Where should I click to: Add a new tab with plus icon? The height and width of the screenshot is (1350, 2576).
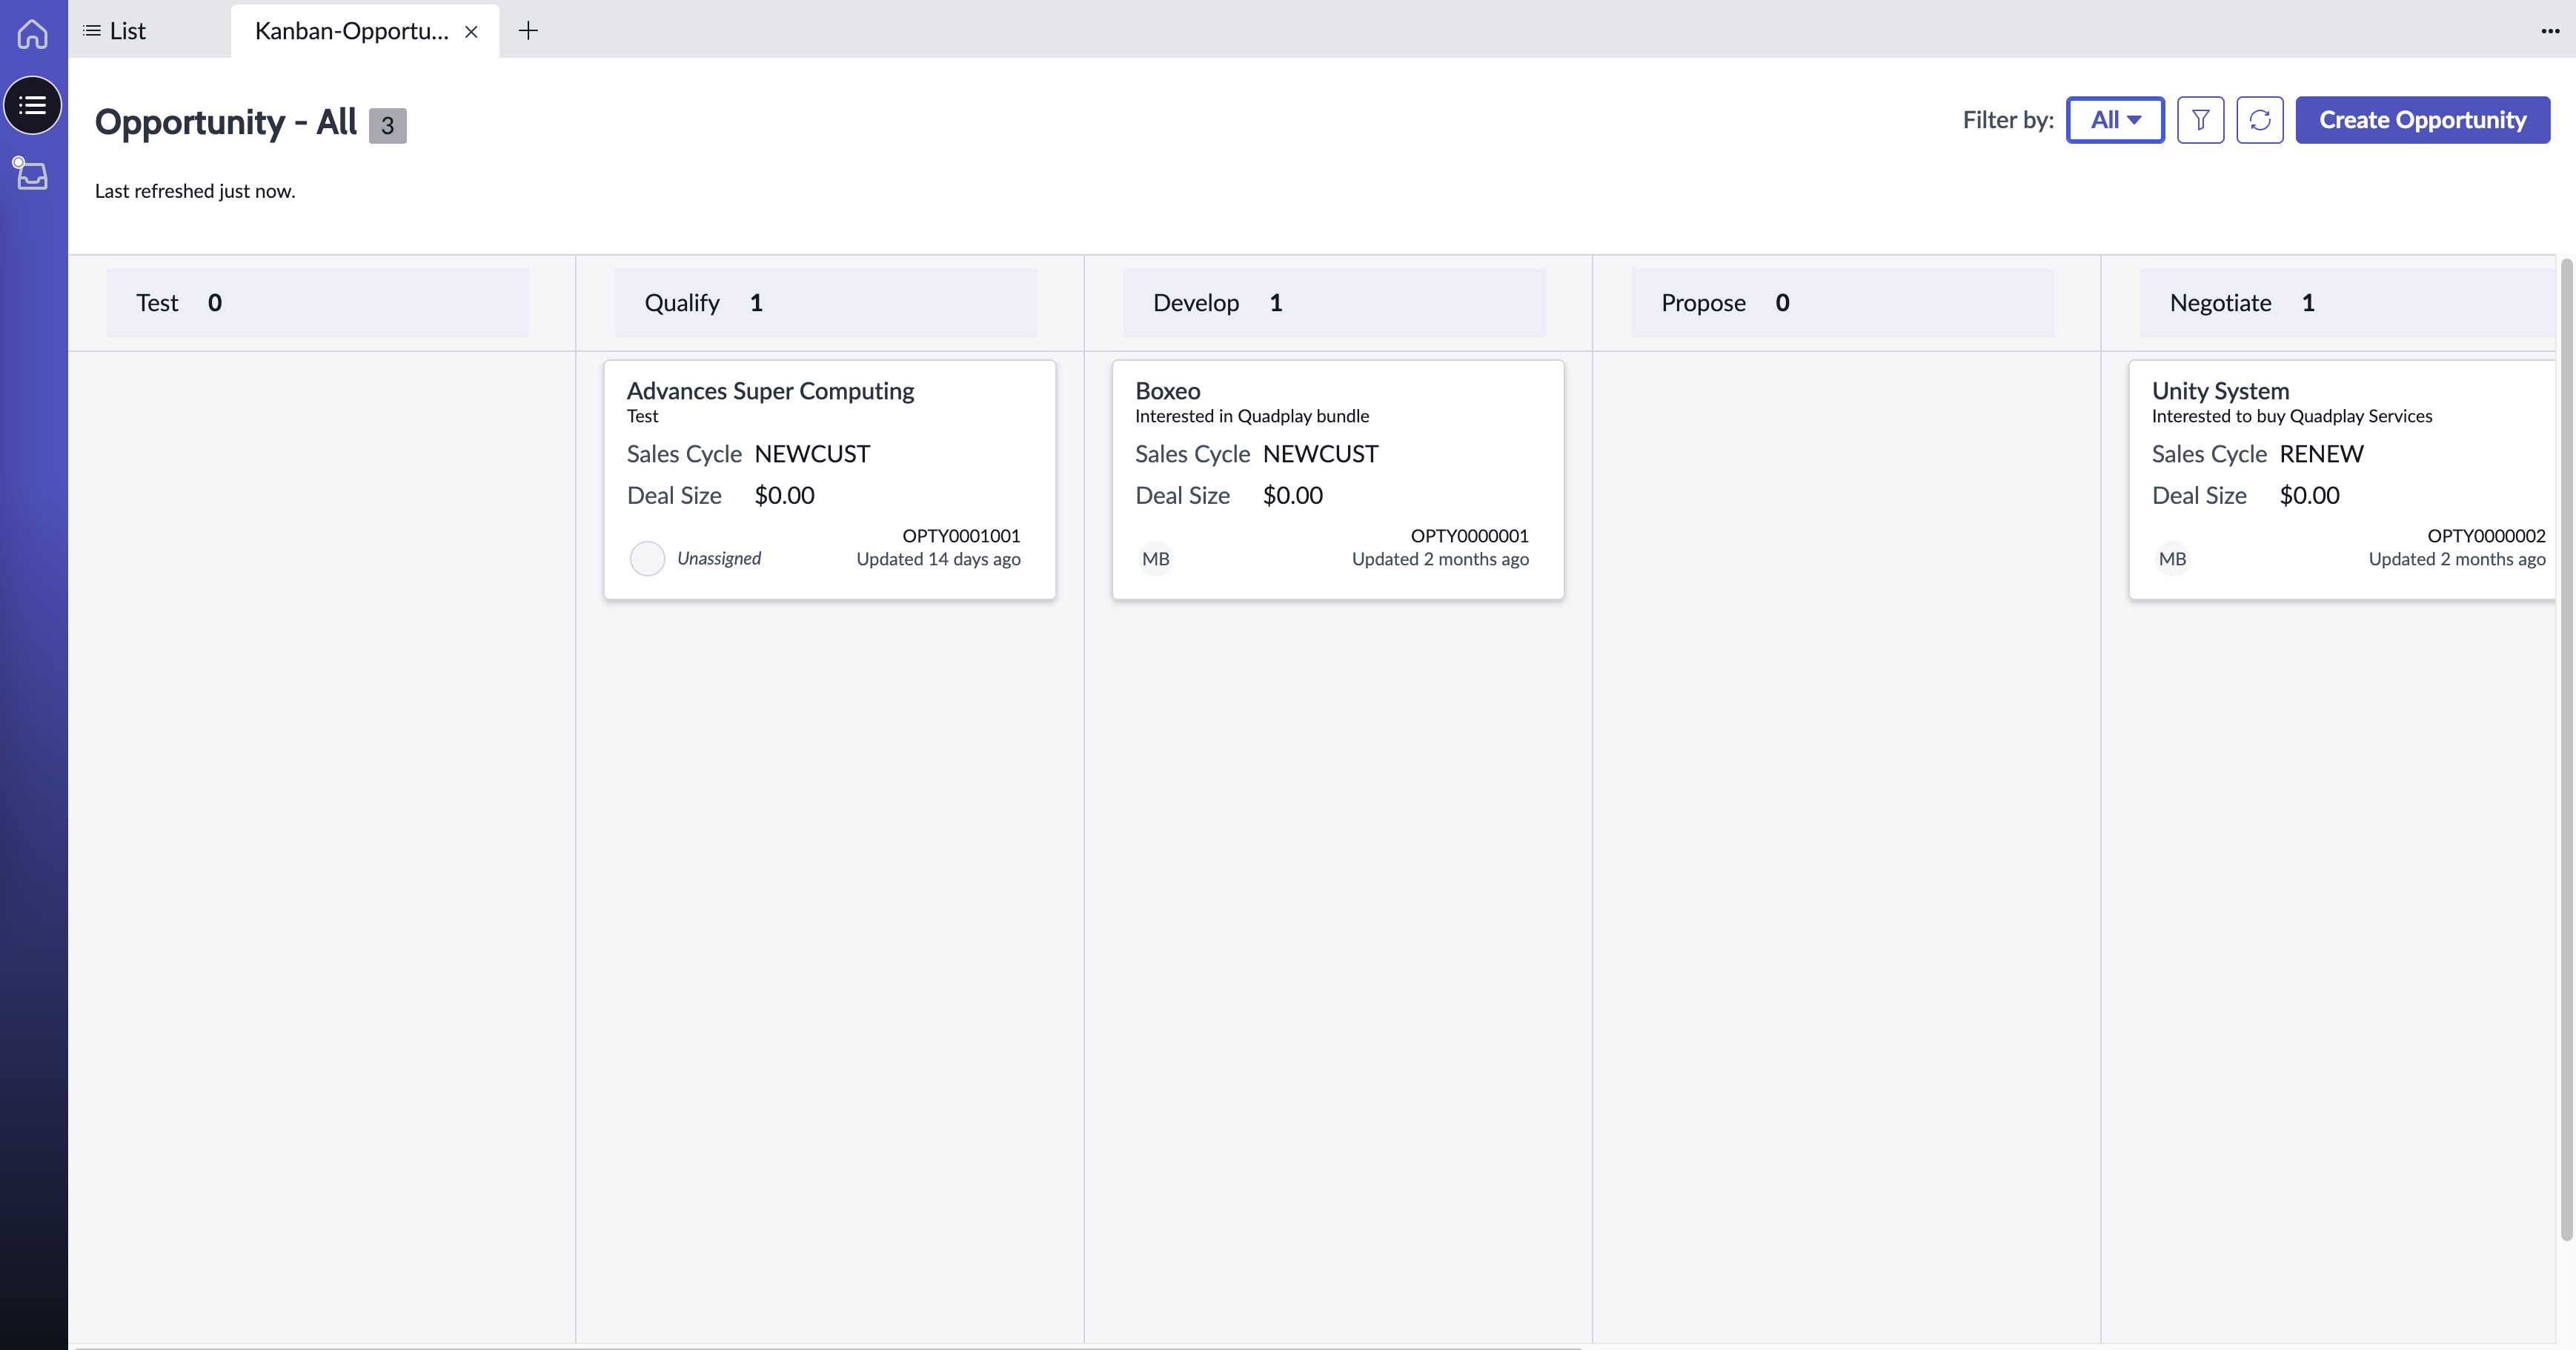(x=528, y=31)
